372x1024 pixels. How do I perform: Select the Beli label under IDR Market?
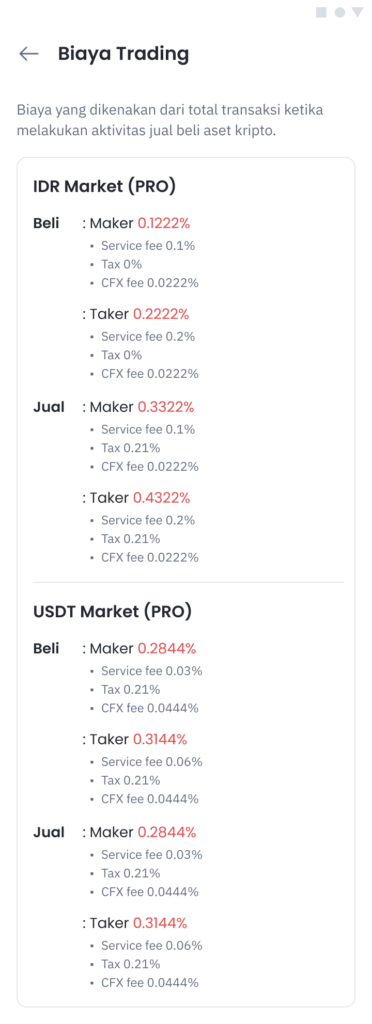(46, 223)
